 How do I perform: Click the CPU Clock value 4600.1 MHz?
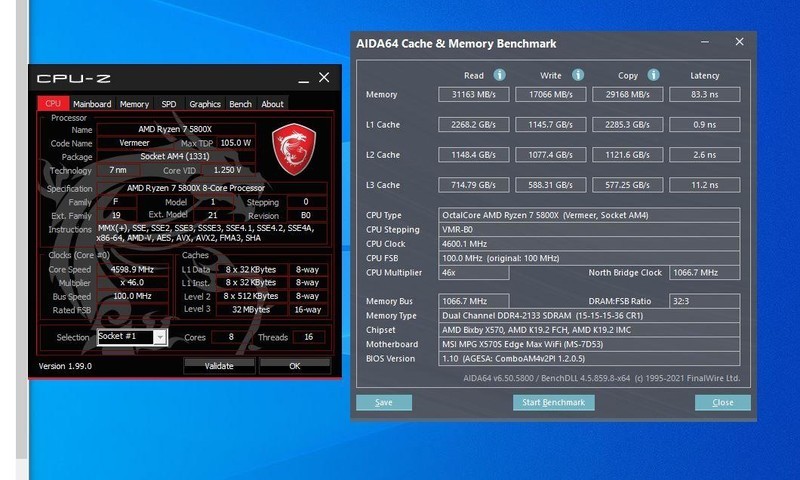(x=589, y=244)
